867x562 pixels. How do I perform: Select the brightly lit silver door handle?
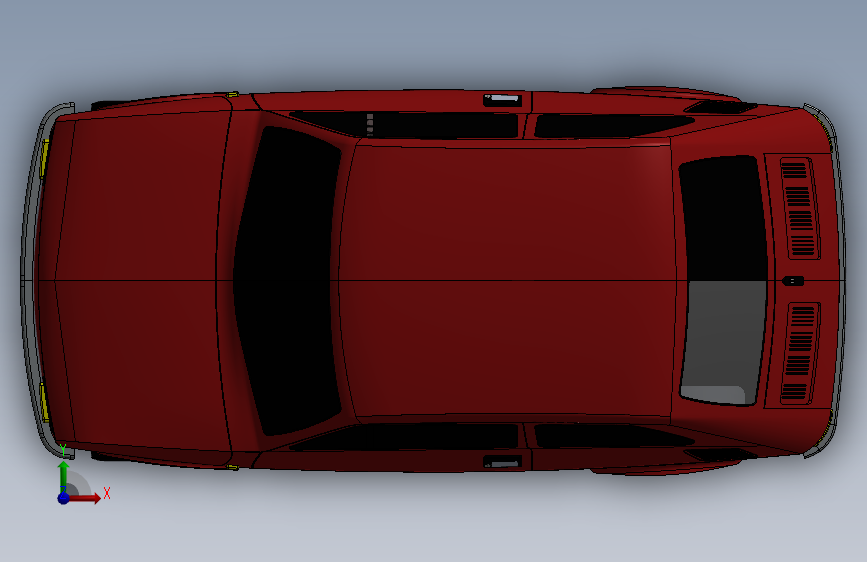(503, 100)
